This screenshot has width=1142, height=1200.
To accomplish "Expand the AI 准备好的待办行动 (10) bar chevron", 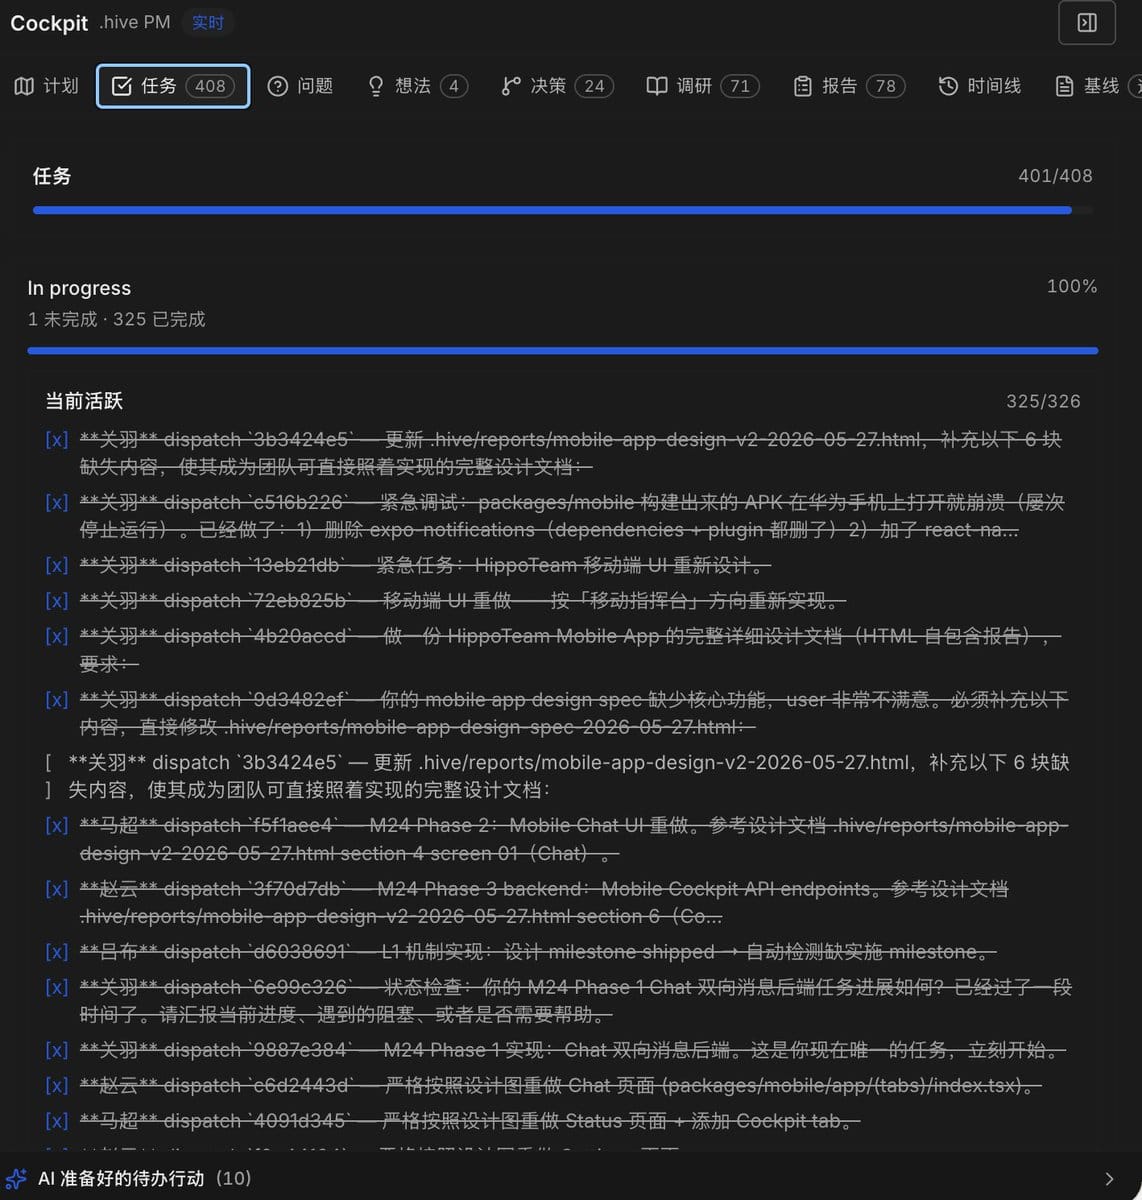I will point(1108,1178).
